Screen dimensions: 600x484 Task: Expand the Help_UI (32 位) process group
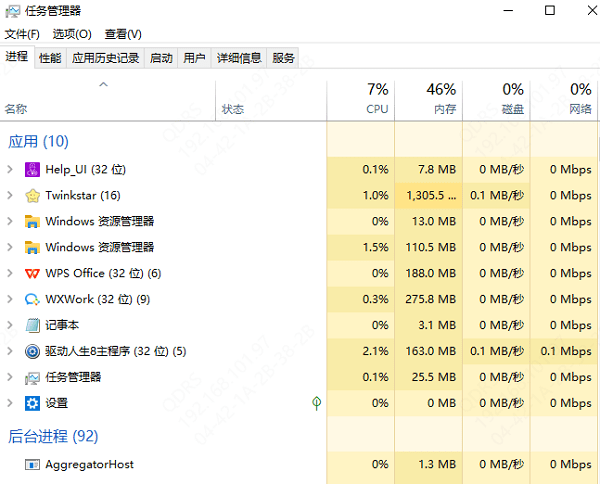[10, 169]
